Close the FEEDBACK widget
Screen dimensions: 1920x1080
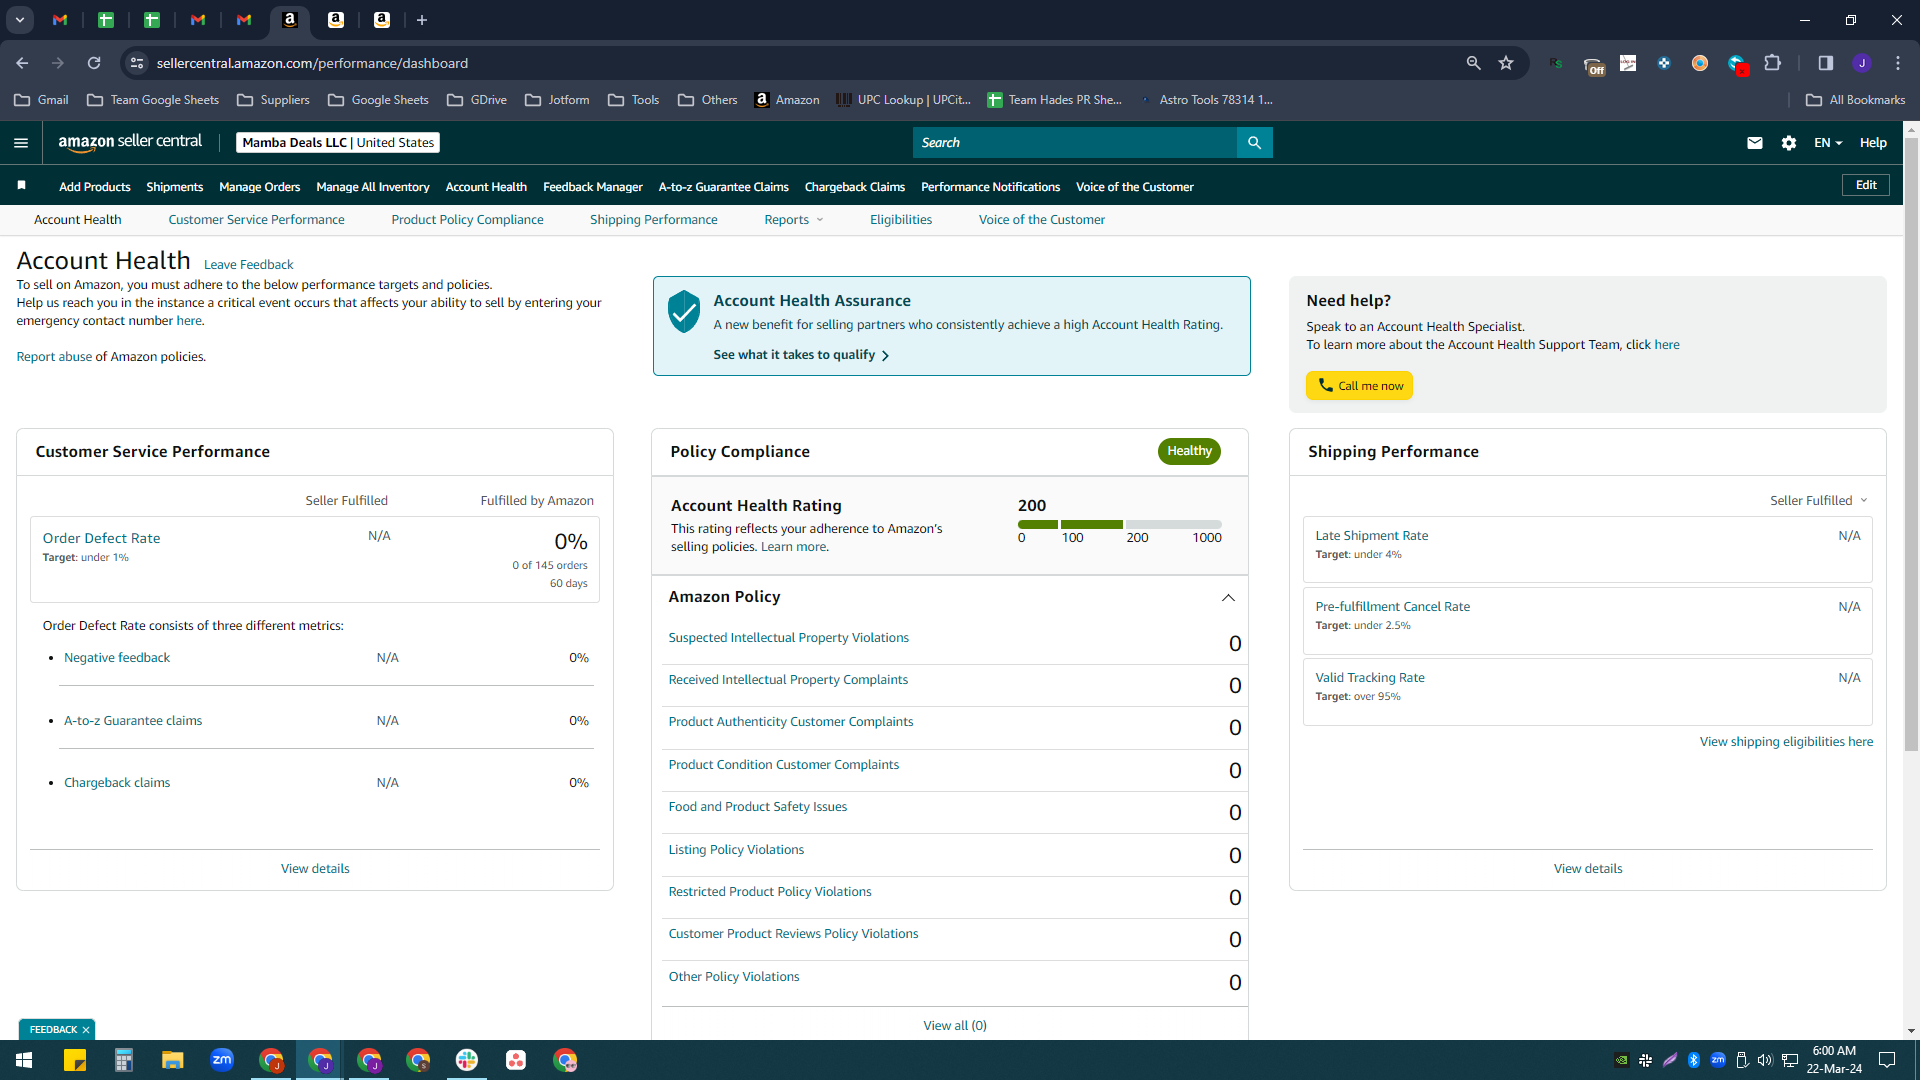point(86,1030)
